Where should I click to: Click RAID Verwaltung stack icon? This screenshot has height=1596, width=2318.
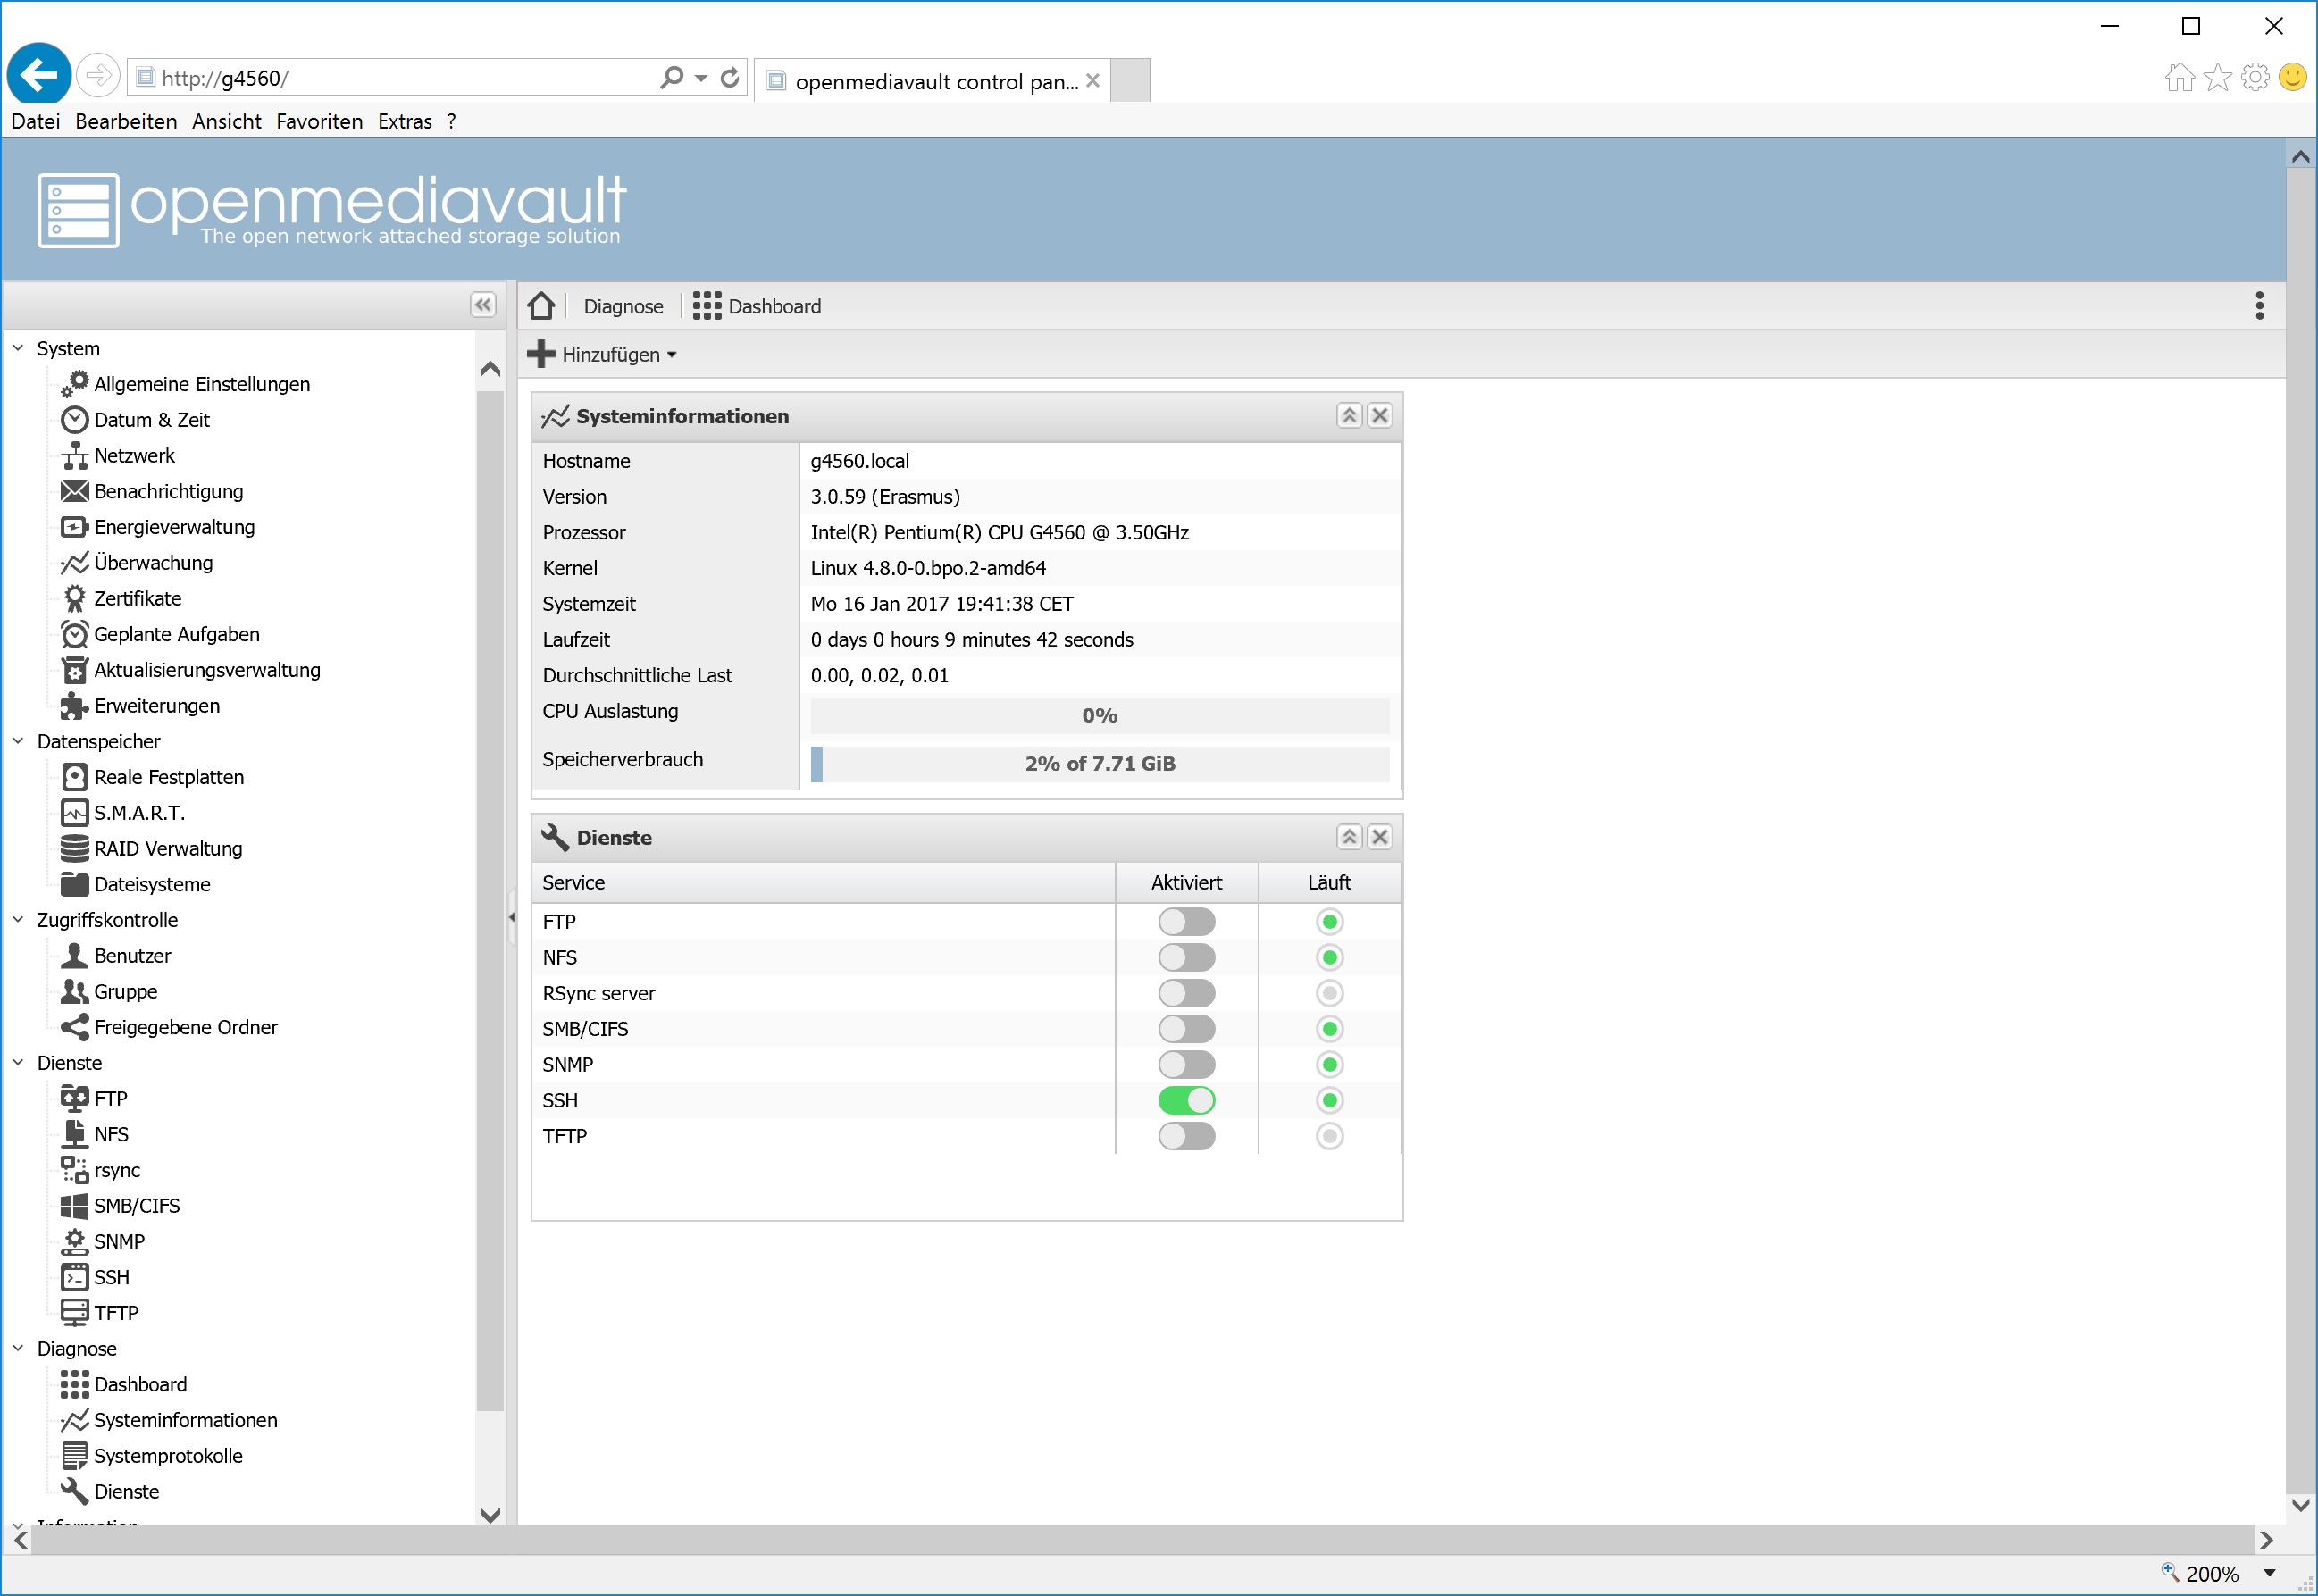click(74, 849)
